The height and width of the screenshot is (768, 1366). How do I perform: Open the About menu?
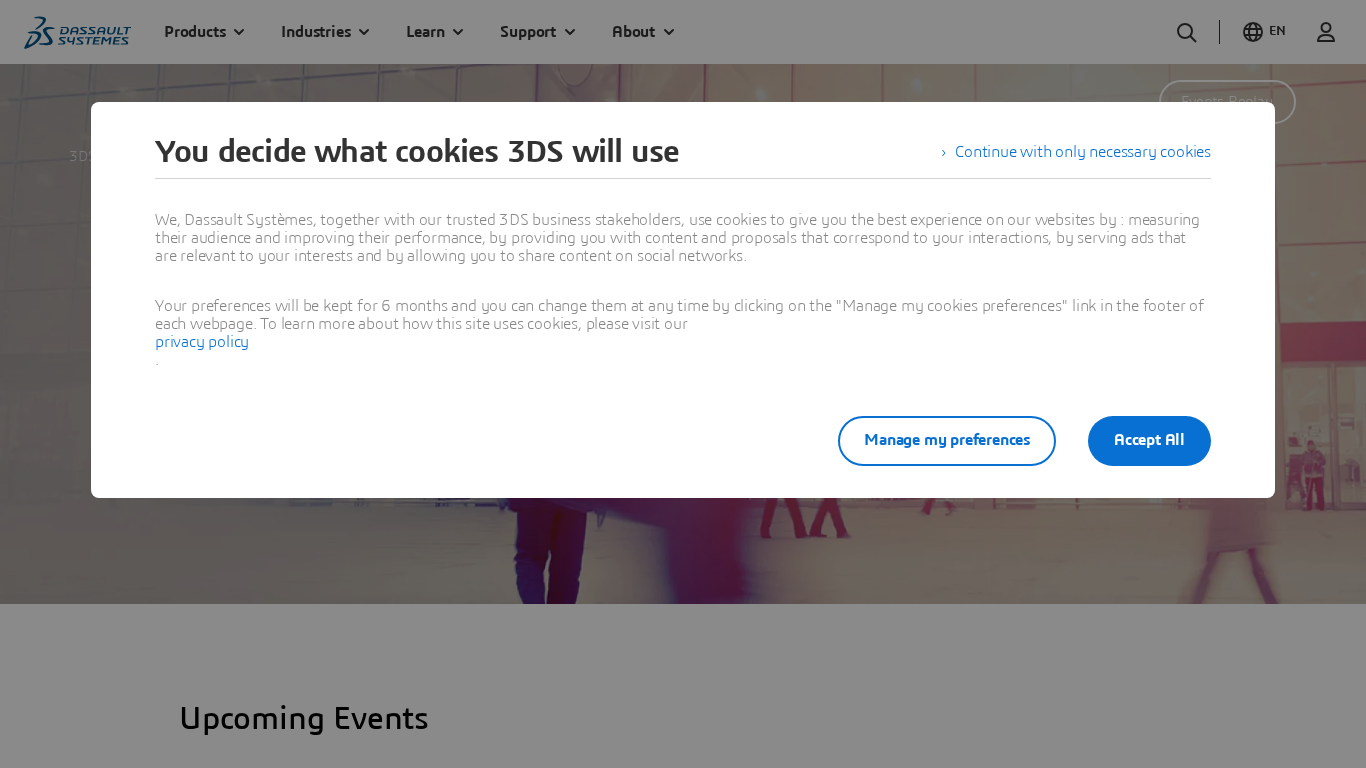(633, 32)
